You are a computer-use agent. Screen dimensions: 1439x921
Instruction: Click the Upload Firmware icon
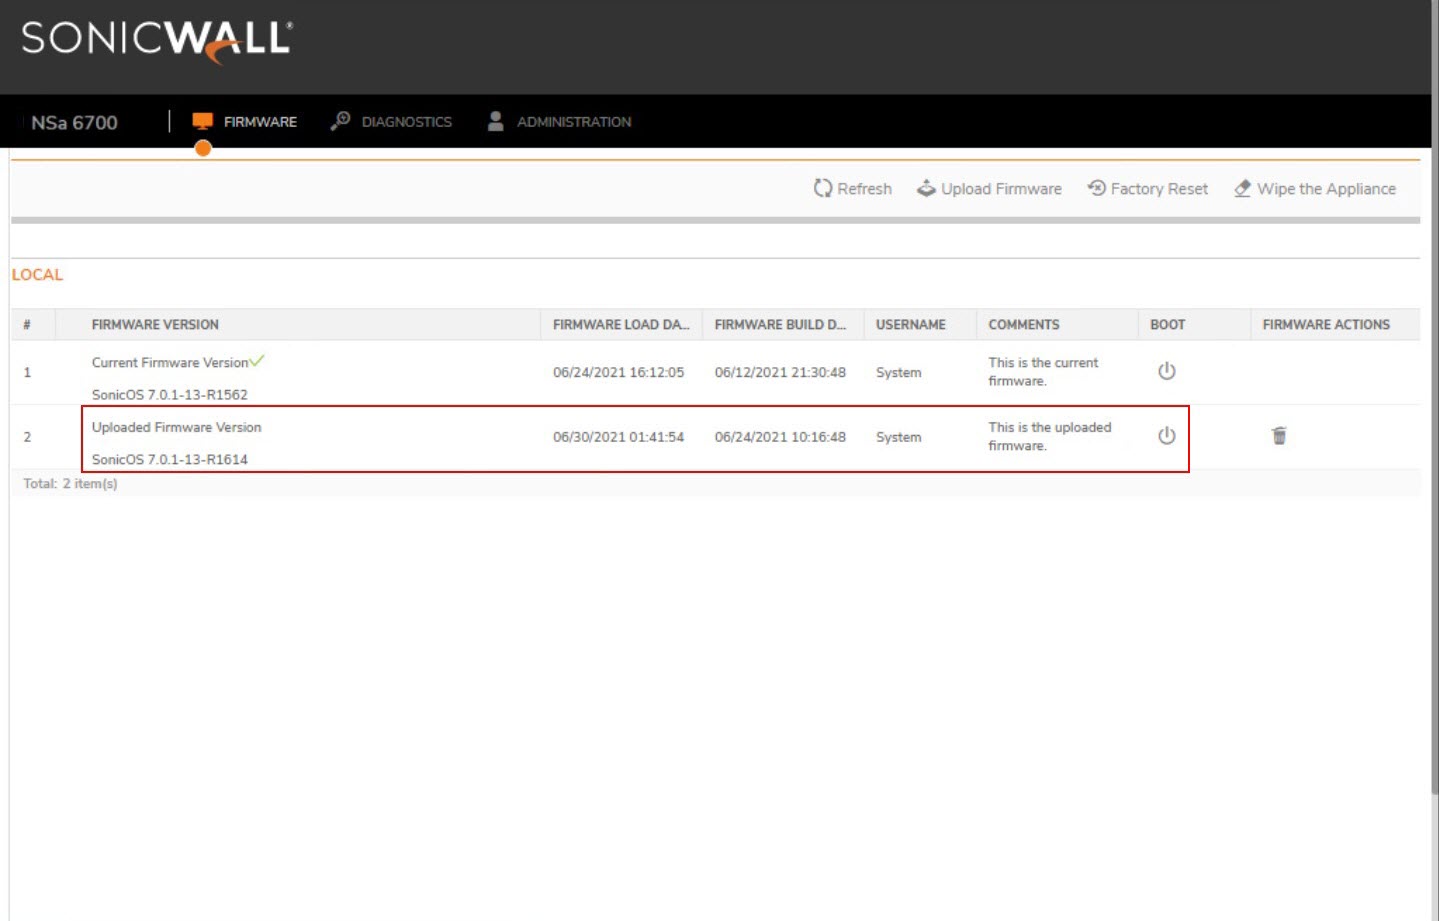(926, 188)
